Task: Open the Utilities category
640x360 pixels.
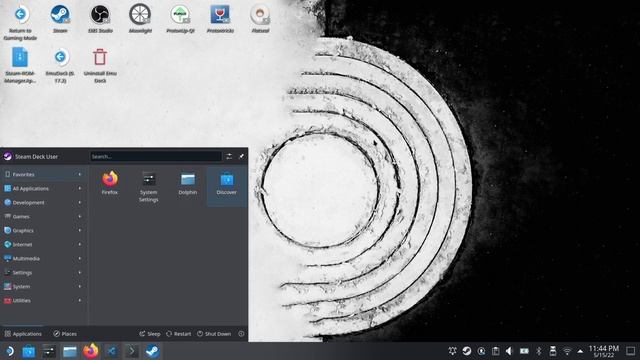Action: pos(43,301)
